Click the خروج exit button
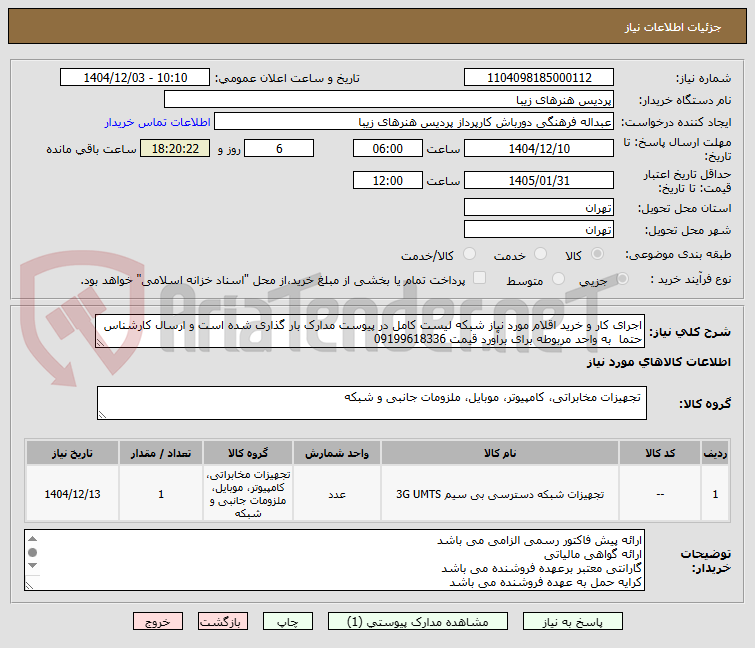 point(158,622)
